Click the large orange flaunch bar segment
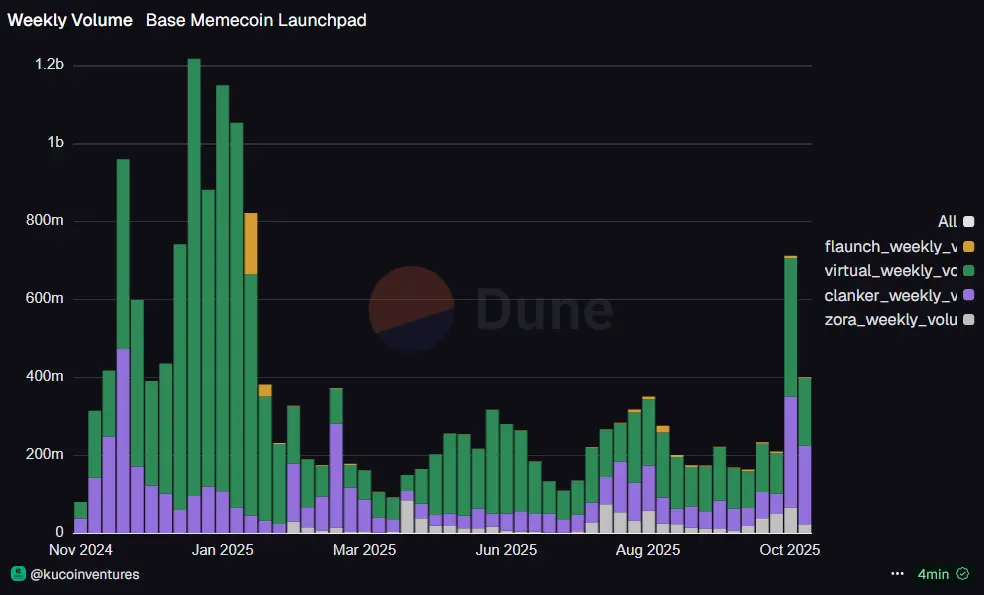984x595 pixels. click(250, 244)
